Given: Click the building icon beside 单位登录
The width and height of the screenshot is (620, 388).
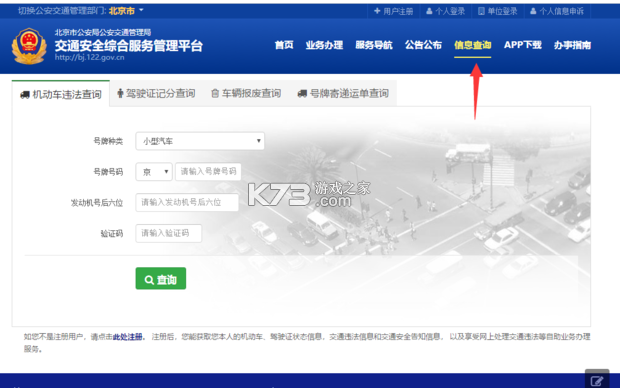Looking at the screenshot, I should (x=481, y=11).
